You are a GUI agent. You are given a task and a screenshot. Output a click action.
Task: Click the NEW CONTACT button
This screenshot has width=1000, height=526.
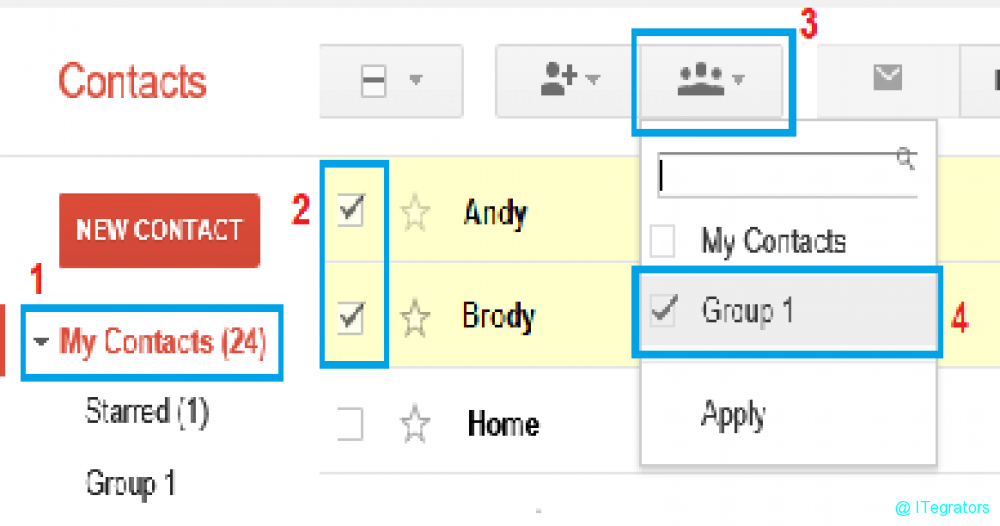coord(159,230)
